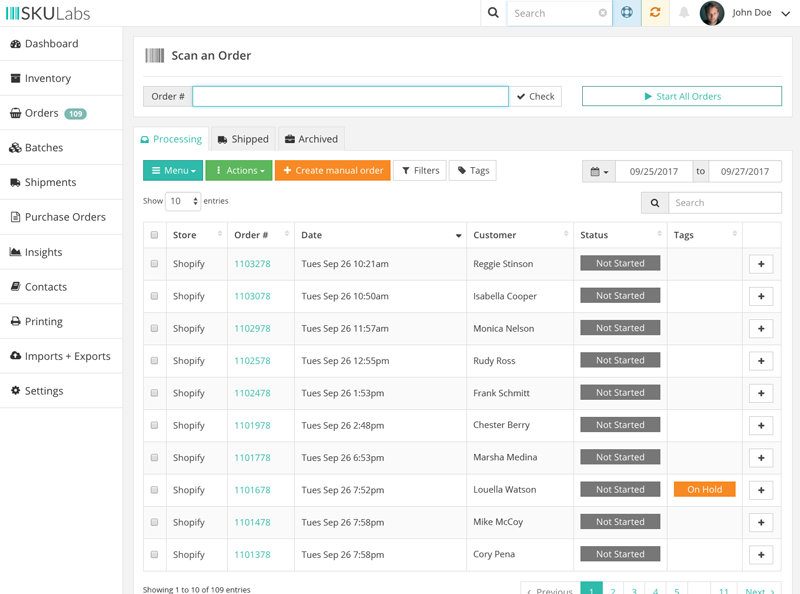Click the start date field 09/25/2017
This screenshot has height=594, width=800.
click(654, 171)
